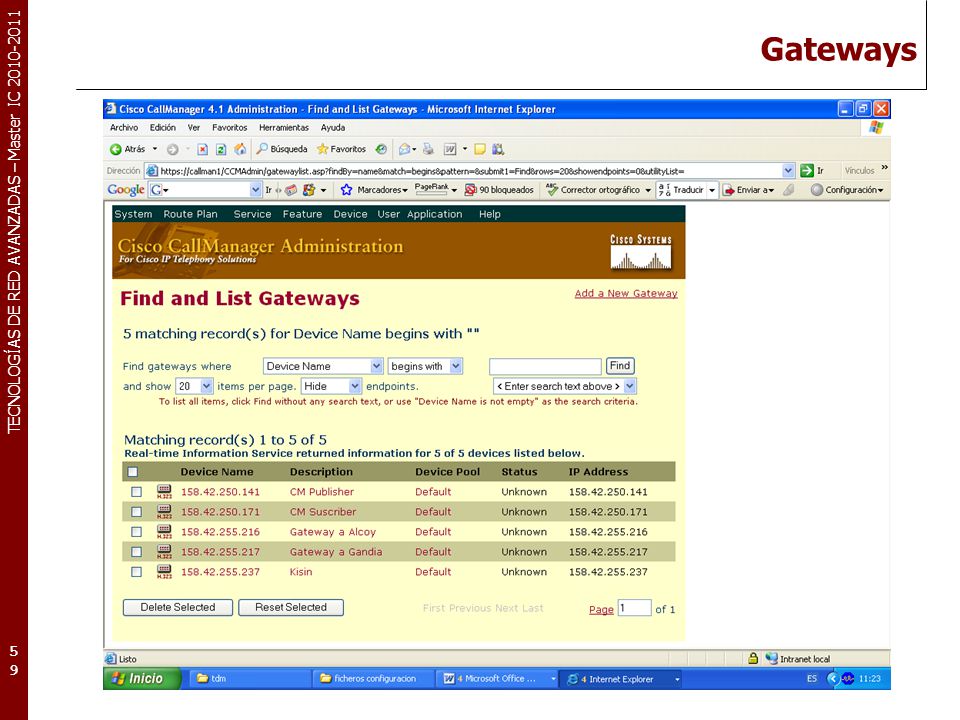The height and width of the screenshot is (720, 960).
Task: Open device link 158.42.255.216
Action: pyautogui.click(x=220, y=532)
